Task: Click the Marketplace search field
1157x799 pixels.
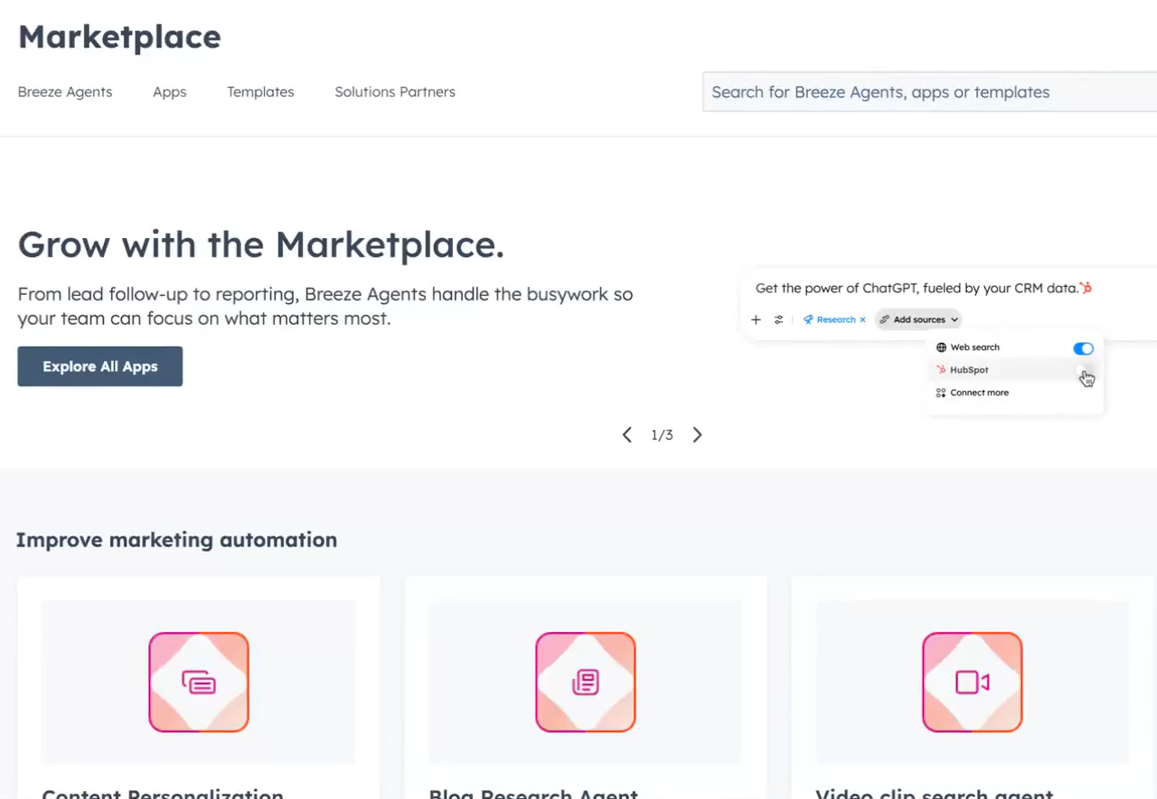Action: coord(930,92)
